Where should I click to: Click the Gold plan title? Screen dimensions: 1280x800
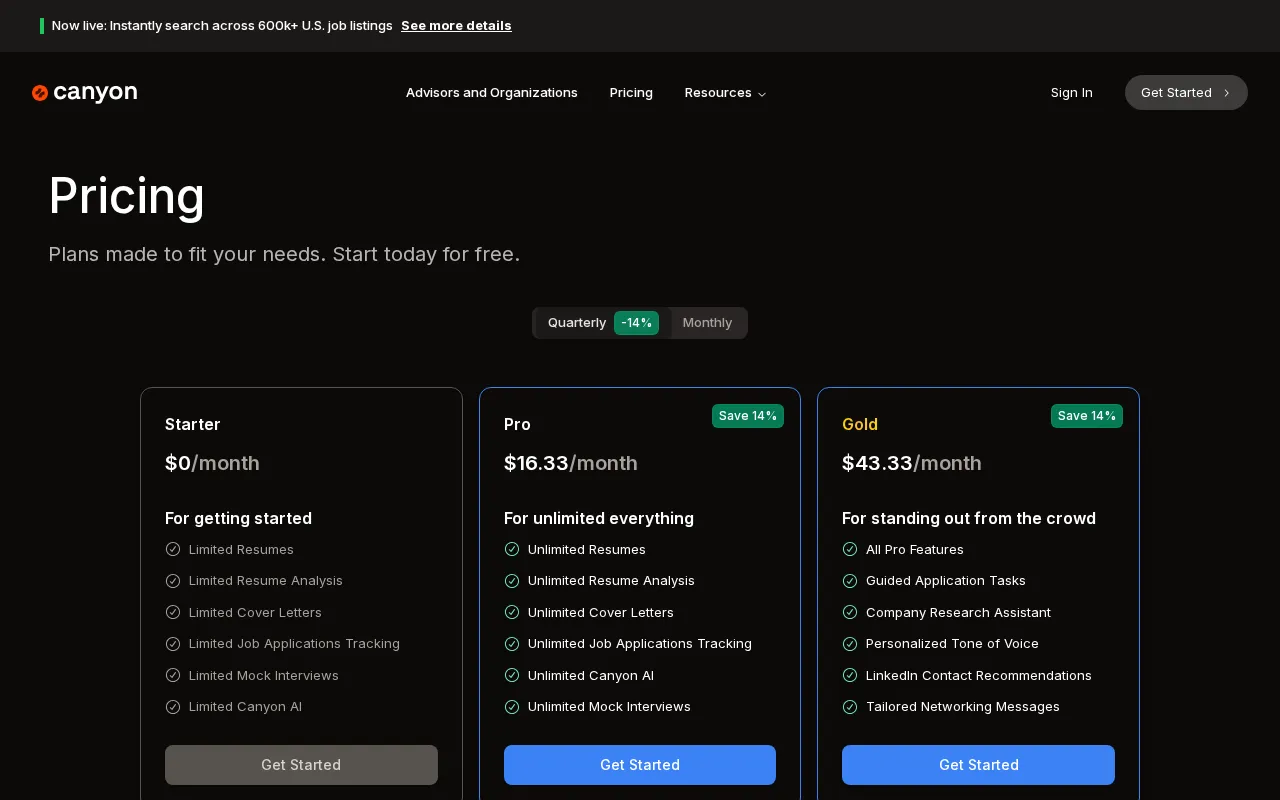(860, 424)
